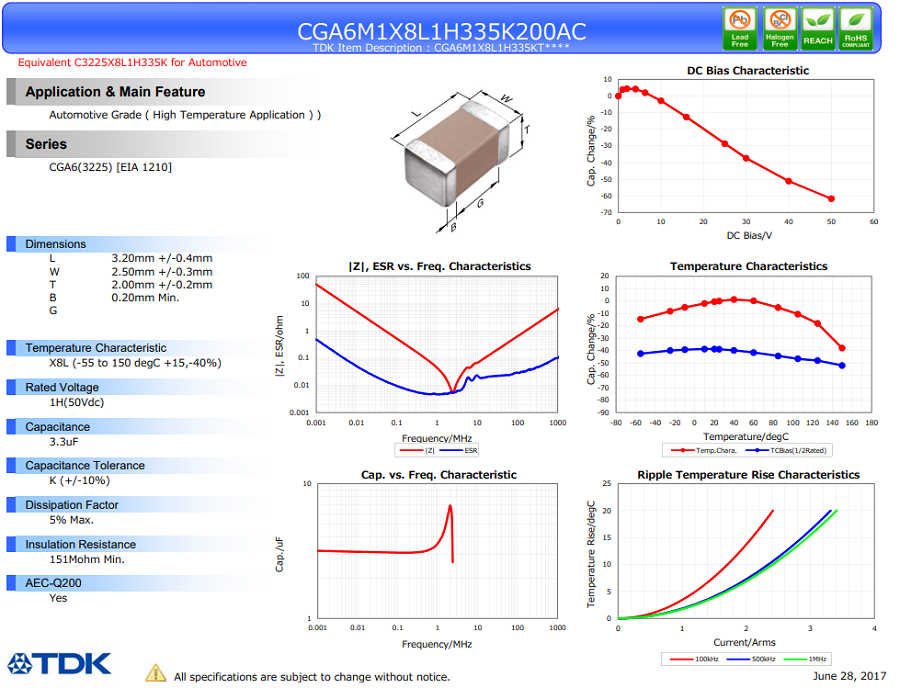
Task: Click the X8L (-55 to 150 degC) value
Action: 135,363
